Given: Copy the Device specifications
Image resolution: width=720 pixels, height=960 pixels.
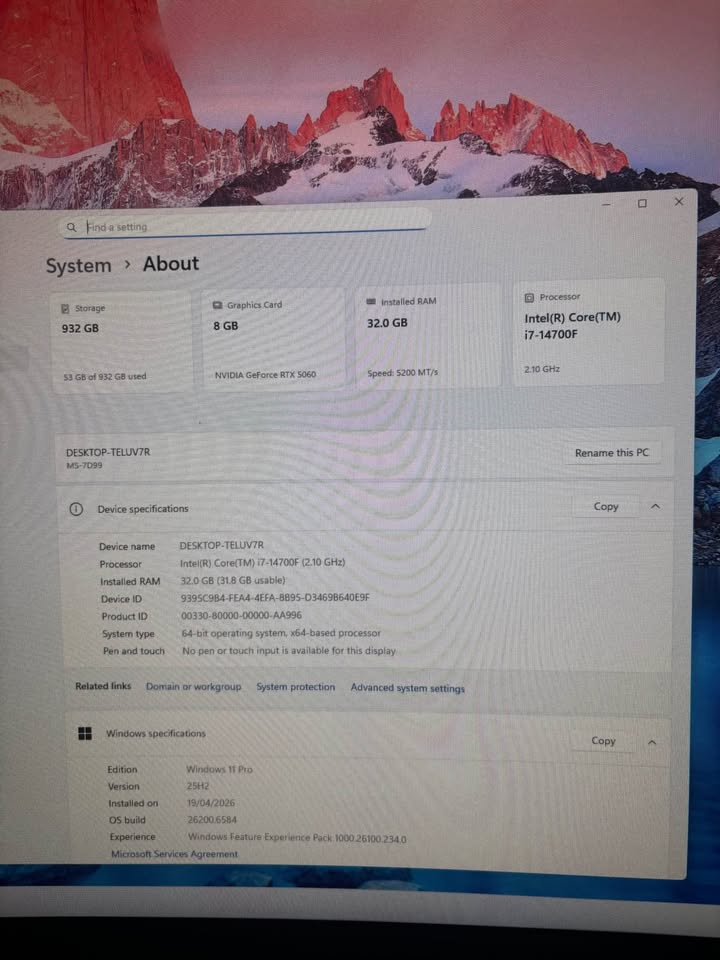Looking at the screenshot, I should tap(606, 506).
